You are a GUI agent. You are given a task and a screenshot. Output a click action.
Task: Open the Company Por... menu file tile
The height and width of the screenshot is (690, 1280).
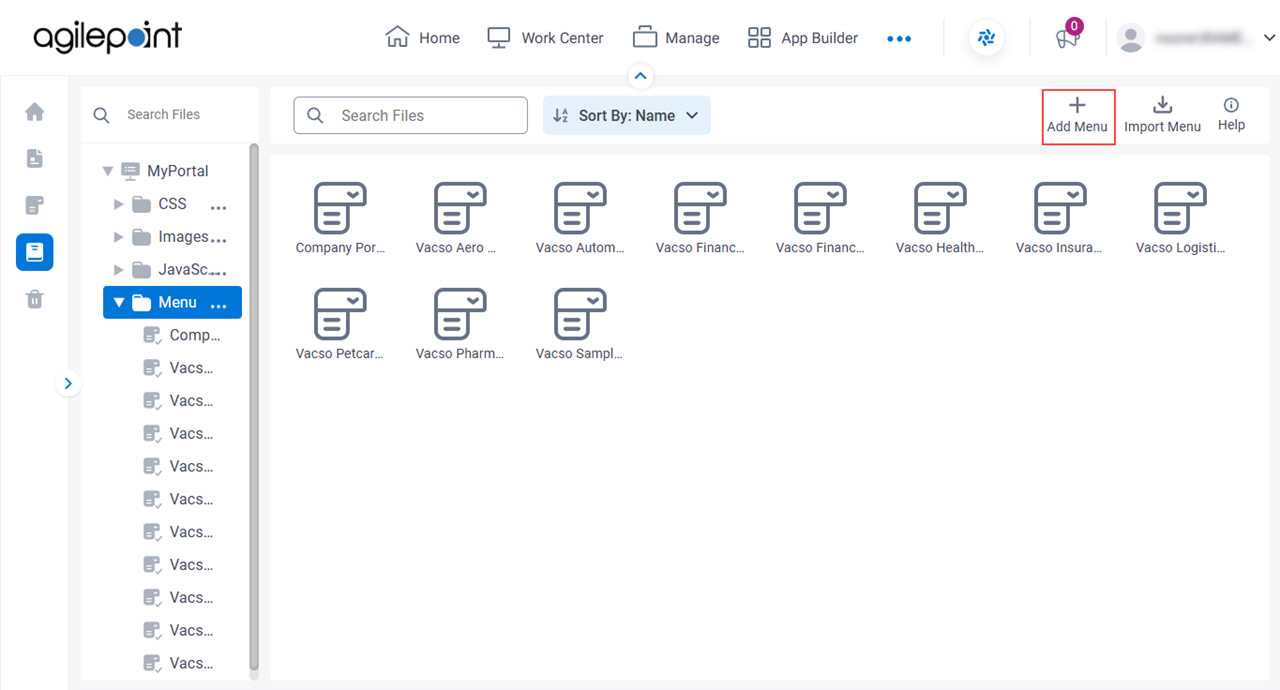coord(340,219)
